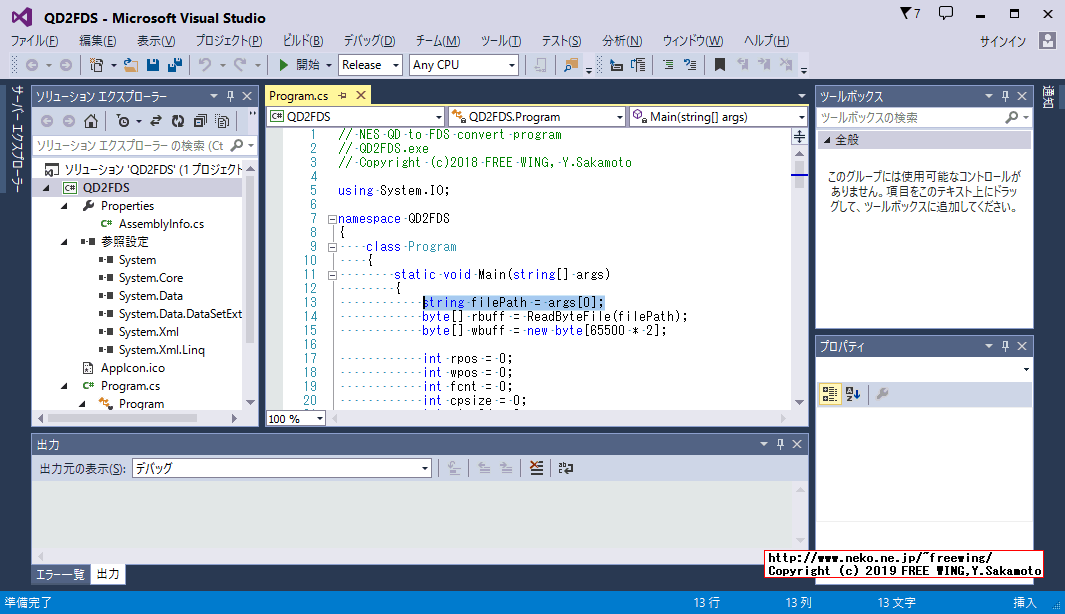Click サインイン to sign in
Screen dimensions: 1065x614
point(1002,41)
